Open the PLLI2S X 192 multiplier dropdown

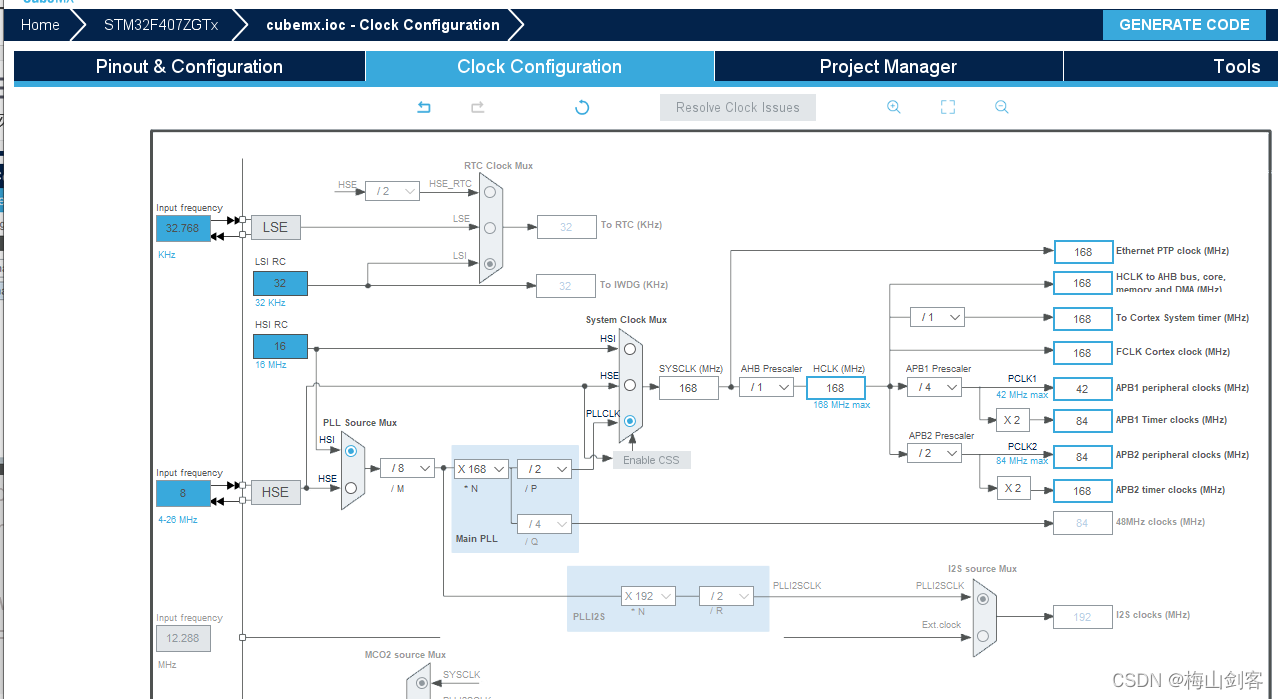(x=648, y=595)
